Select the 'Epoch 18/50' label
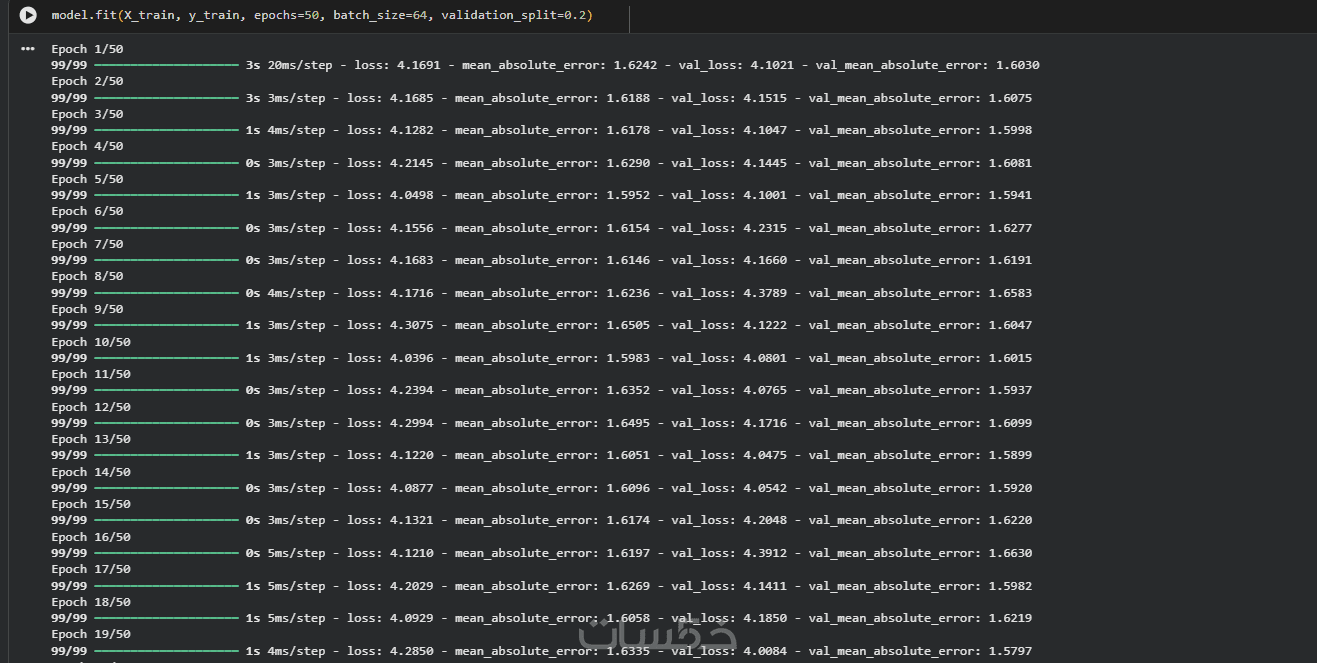 (91, 602)
